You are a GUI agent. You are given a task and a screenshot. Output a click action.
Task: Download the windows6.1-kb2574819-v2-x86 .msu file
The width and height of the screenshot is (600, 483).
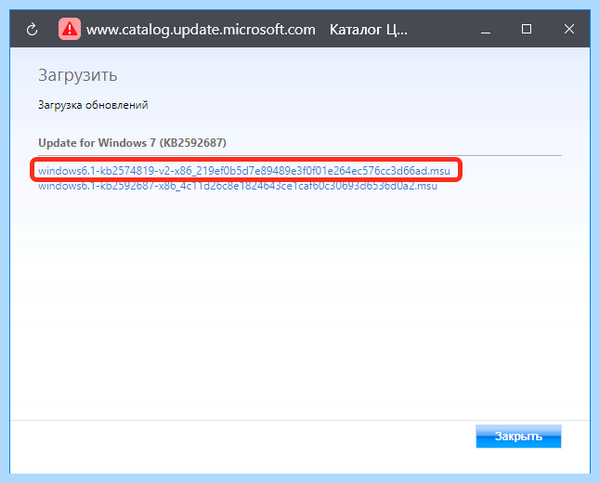[x=244, y=171]
